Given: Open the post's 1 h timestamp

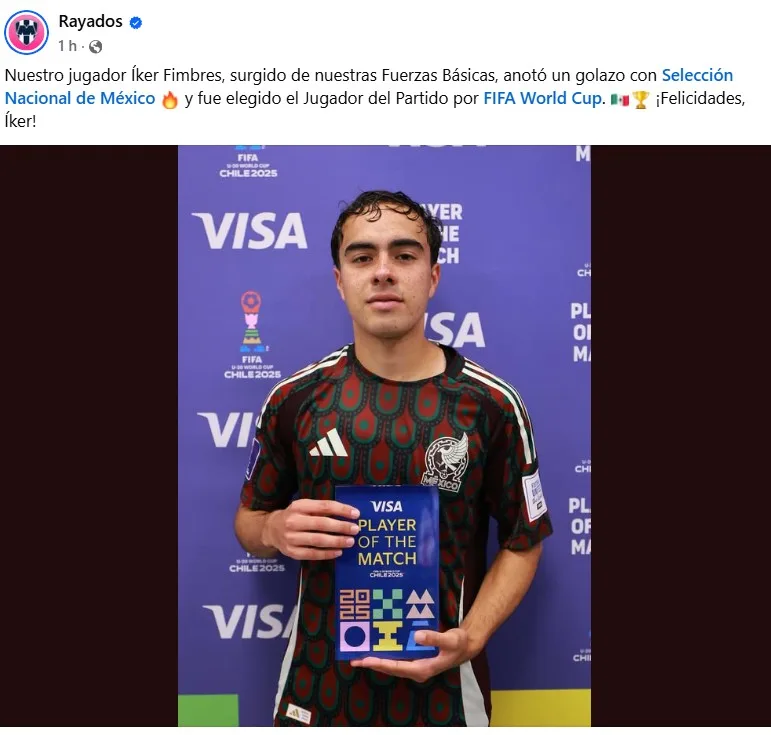Looking at the screenshot, I should click(x=67, y=46).
